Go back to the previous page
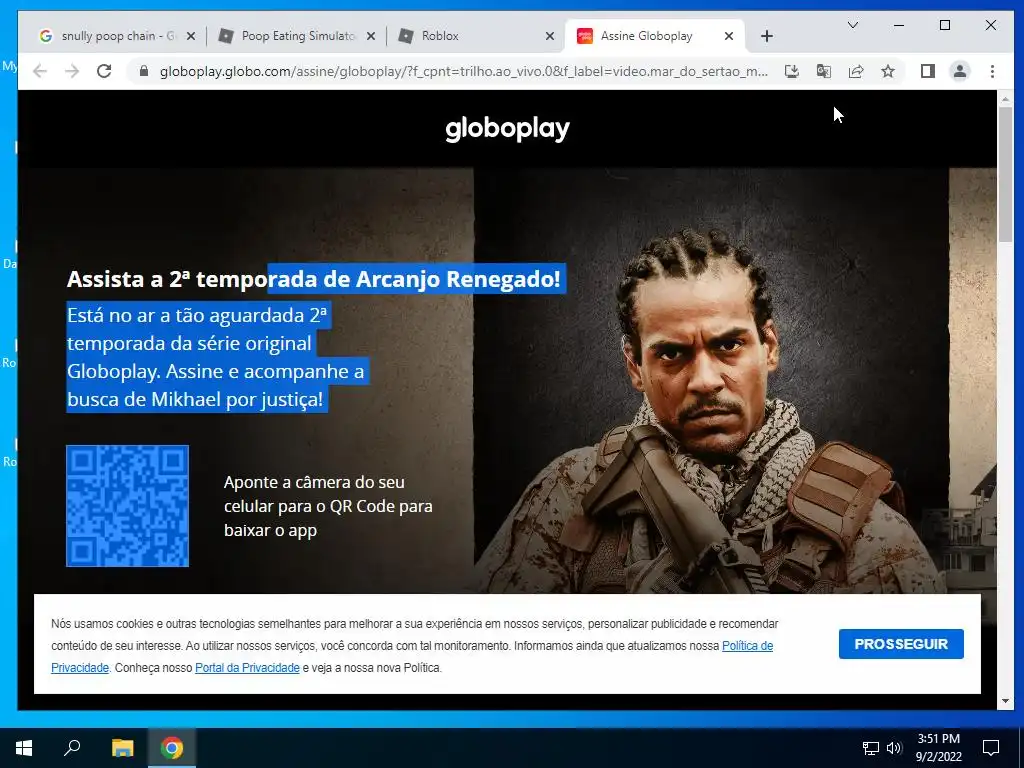1024x768 pixels. click(40, 71)
